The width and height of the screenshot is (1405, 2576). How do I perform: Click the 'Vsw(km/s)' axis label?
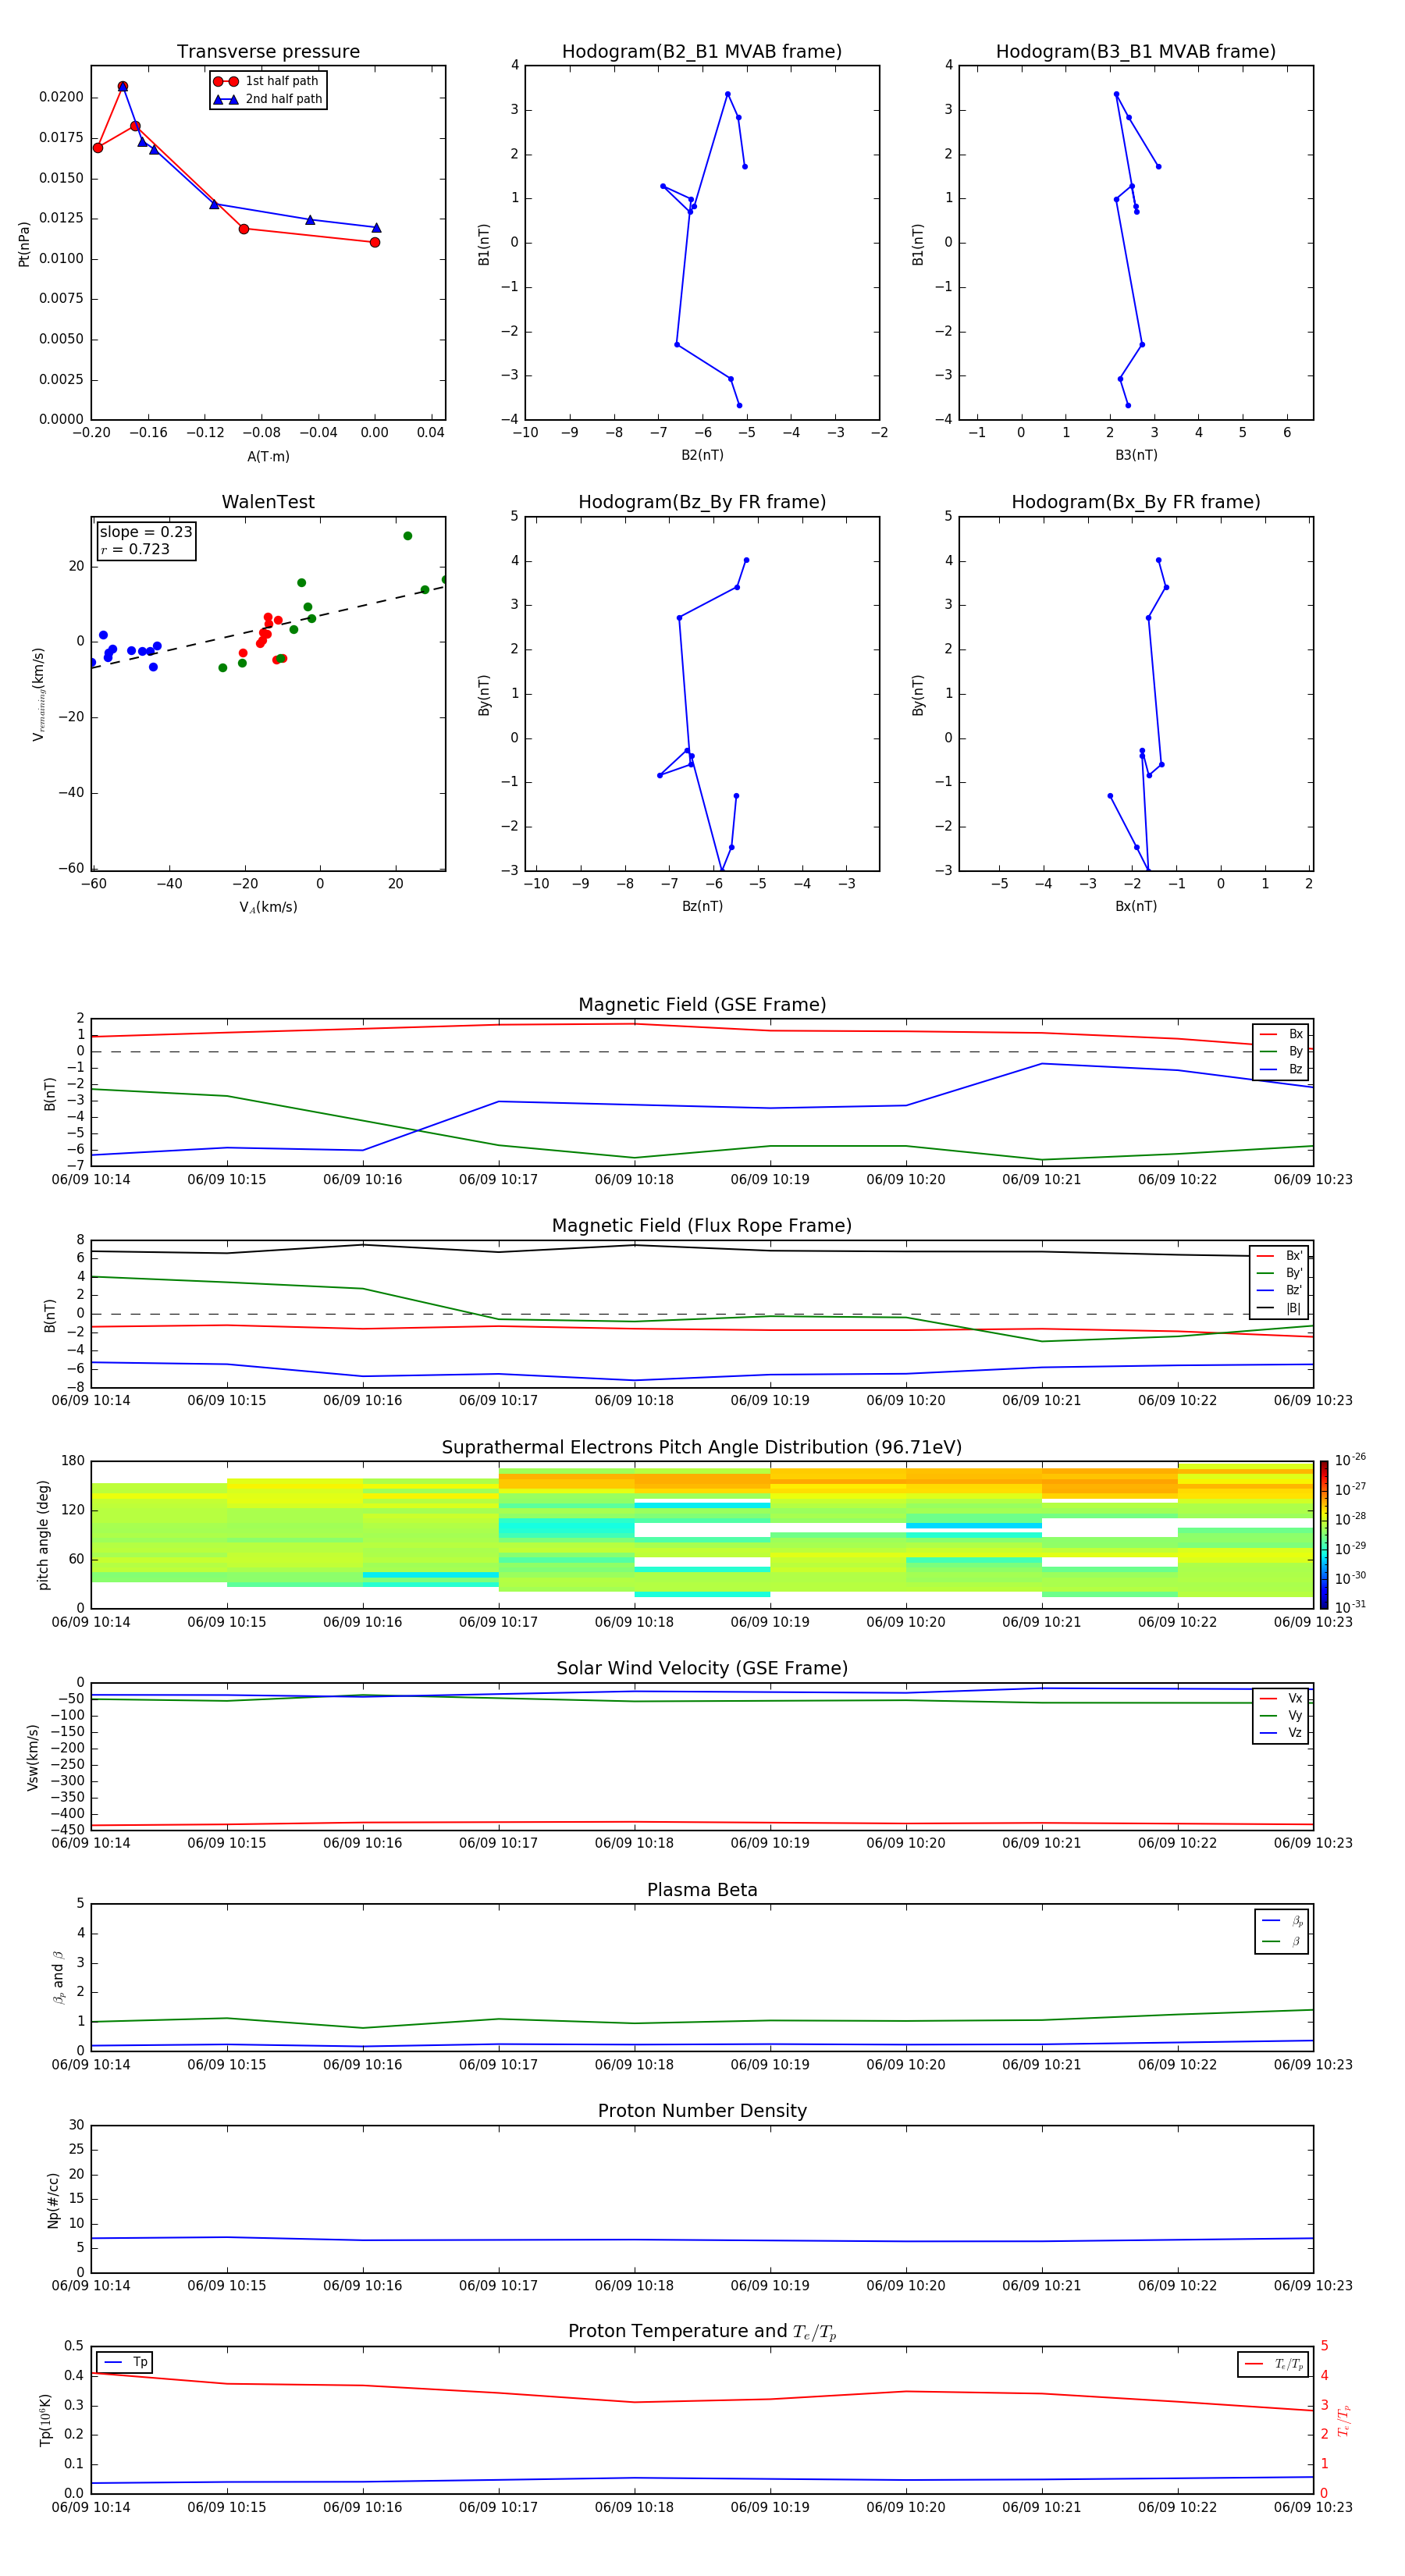coord(32,1756)
